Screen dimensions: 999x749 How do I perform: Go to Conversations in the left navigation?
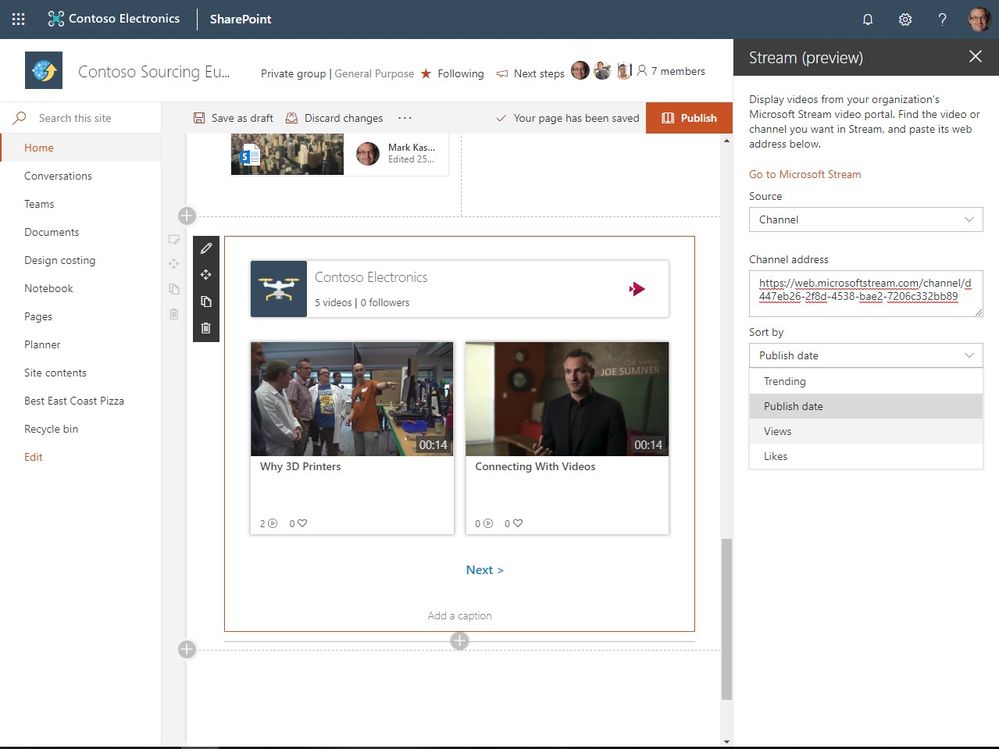(x=58, y=176)
